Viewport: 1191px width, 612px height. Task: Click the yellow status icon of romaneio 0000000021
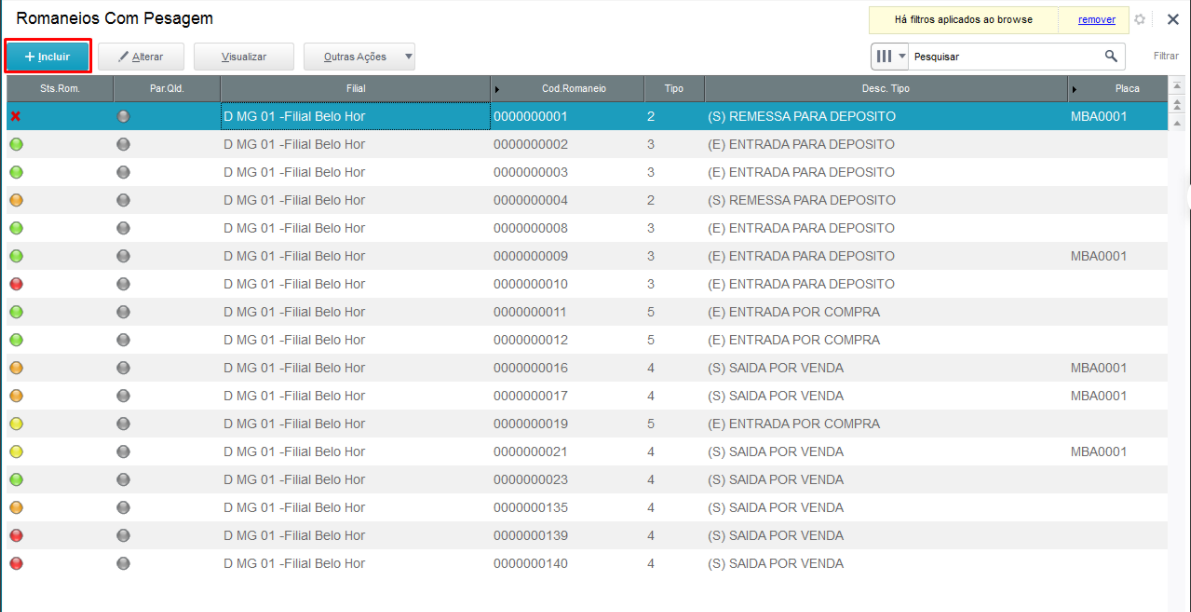pos(16,452)
